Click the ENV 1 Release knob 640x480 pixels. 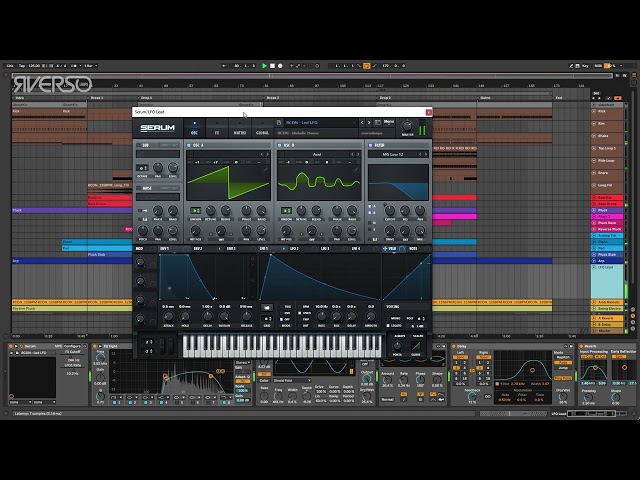[x=246, y=316]
